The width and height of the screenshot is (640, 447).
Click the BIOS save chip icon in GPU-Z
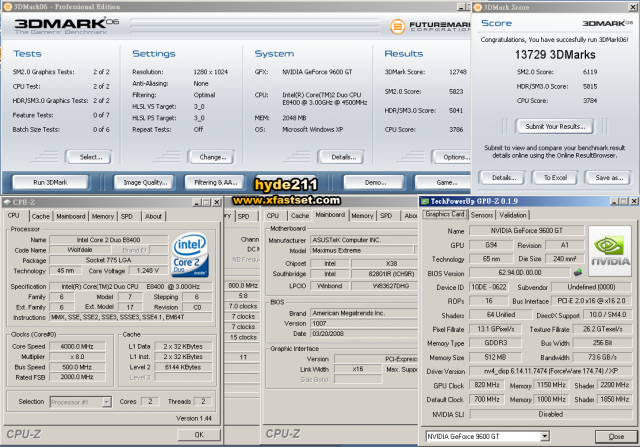(578, 272)
